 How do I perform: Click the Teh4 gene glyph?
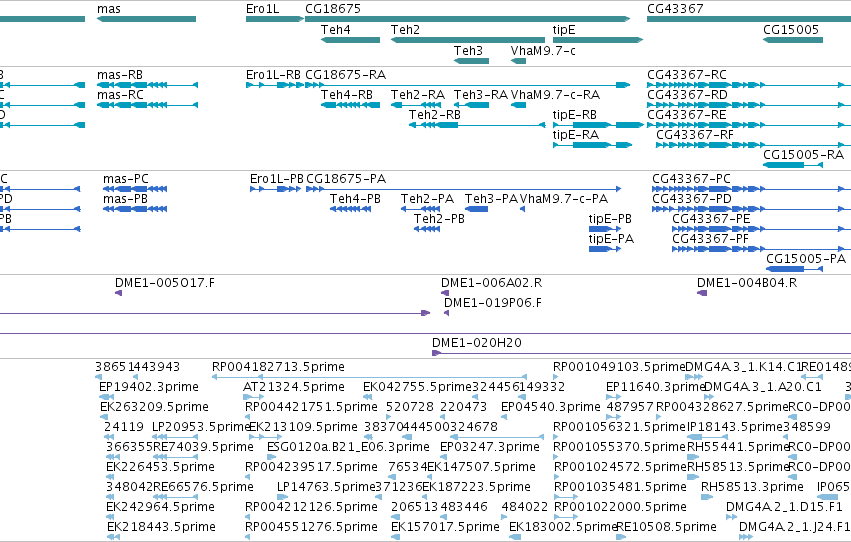(x=350, y=40)
